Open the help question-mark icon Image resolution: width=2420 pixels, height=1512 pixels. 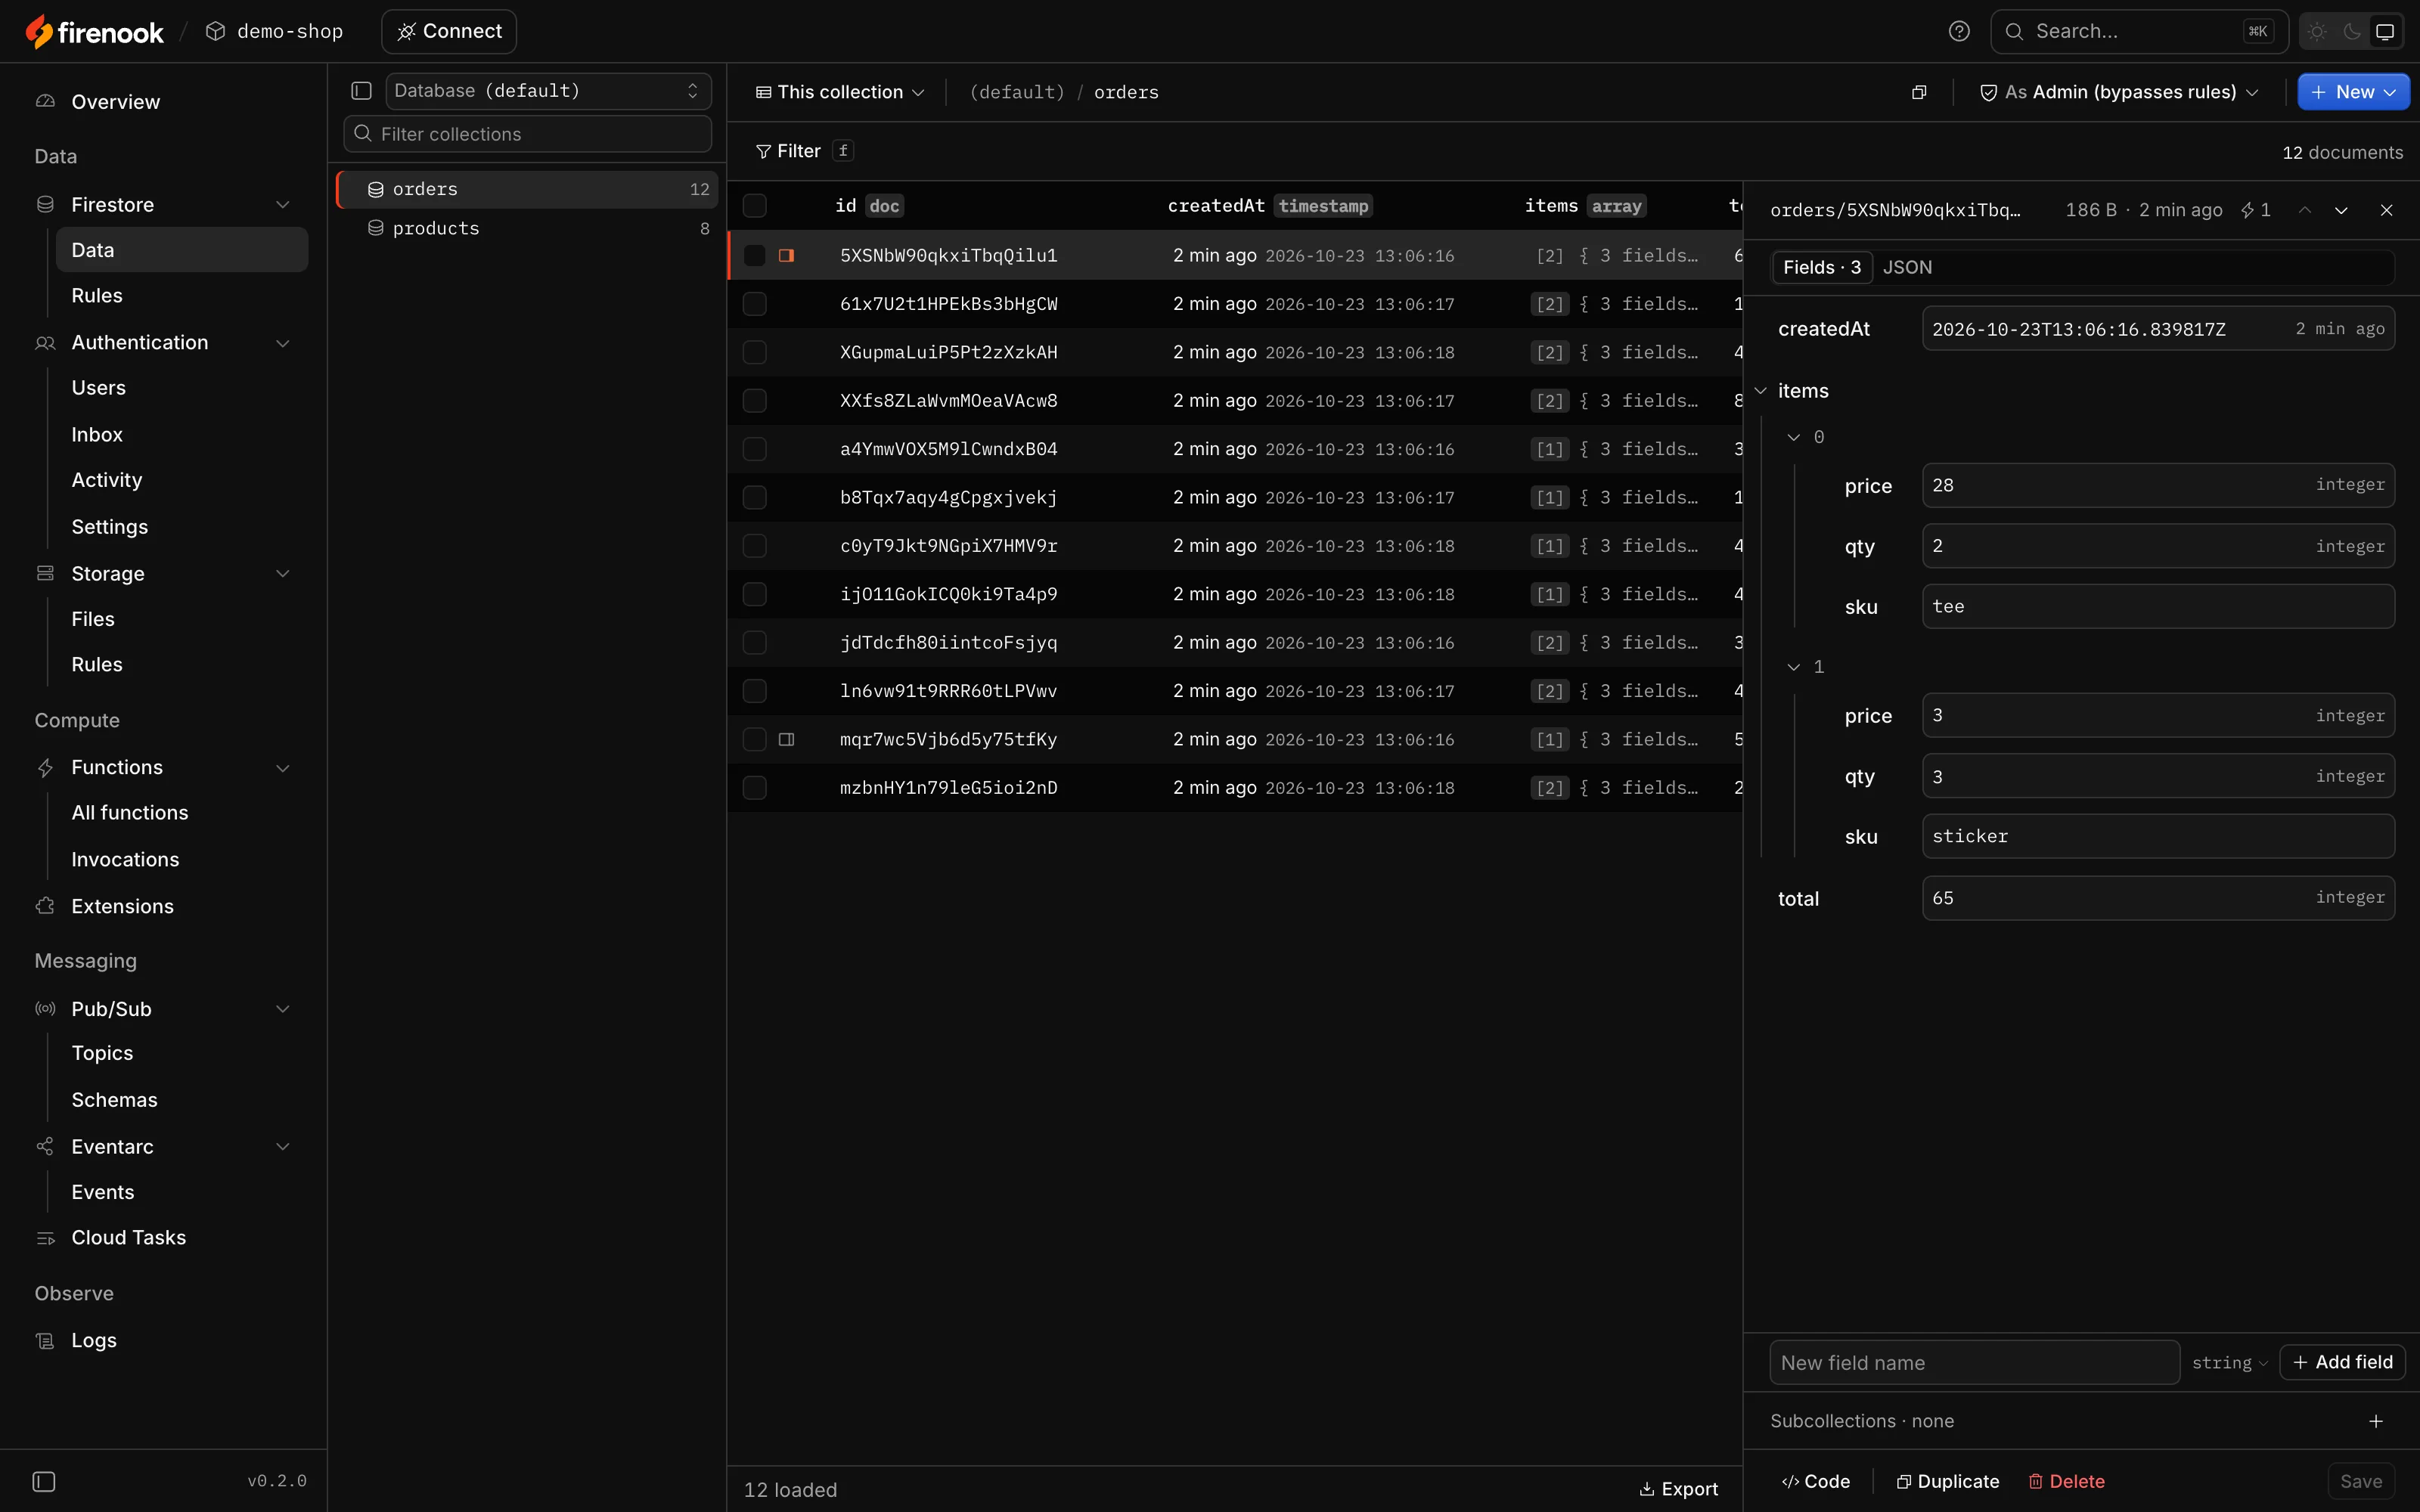pos(1959,32)
